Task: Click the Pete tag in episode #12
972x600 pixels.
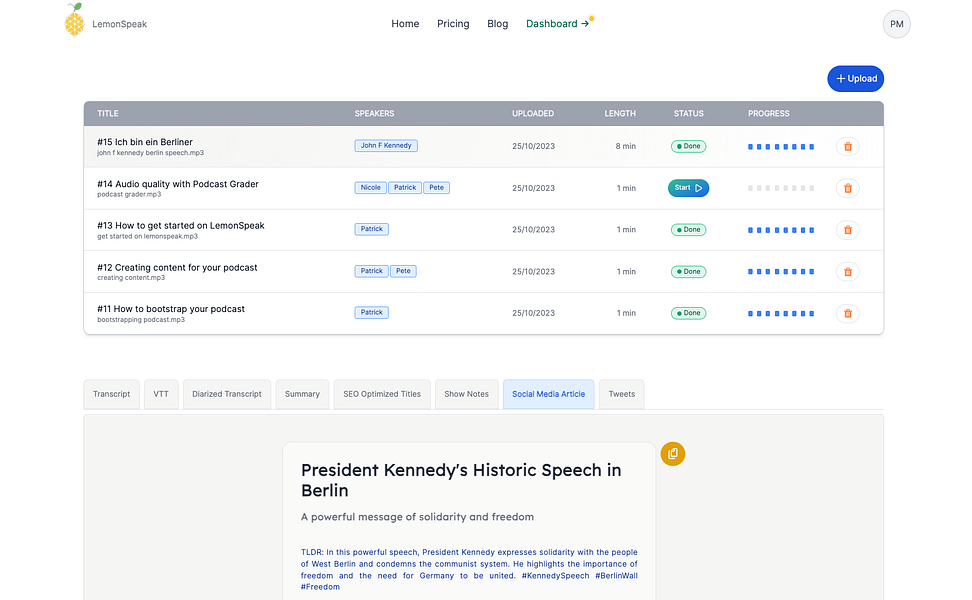Action: pyautogui.click(x=404, y=271)
